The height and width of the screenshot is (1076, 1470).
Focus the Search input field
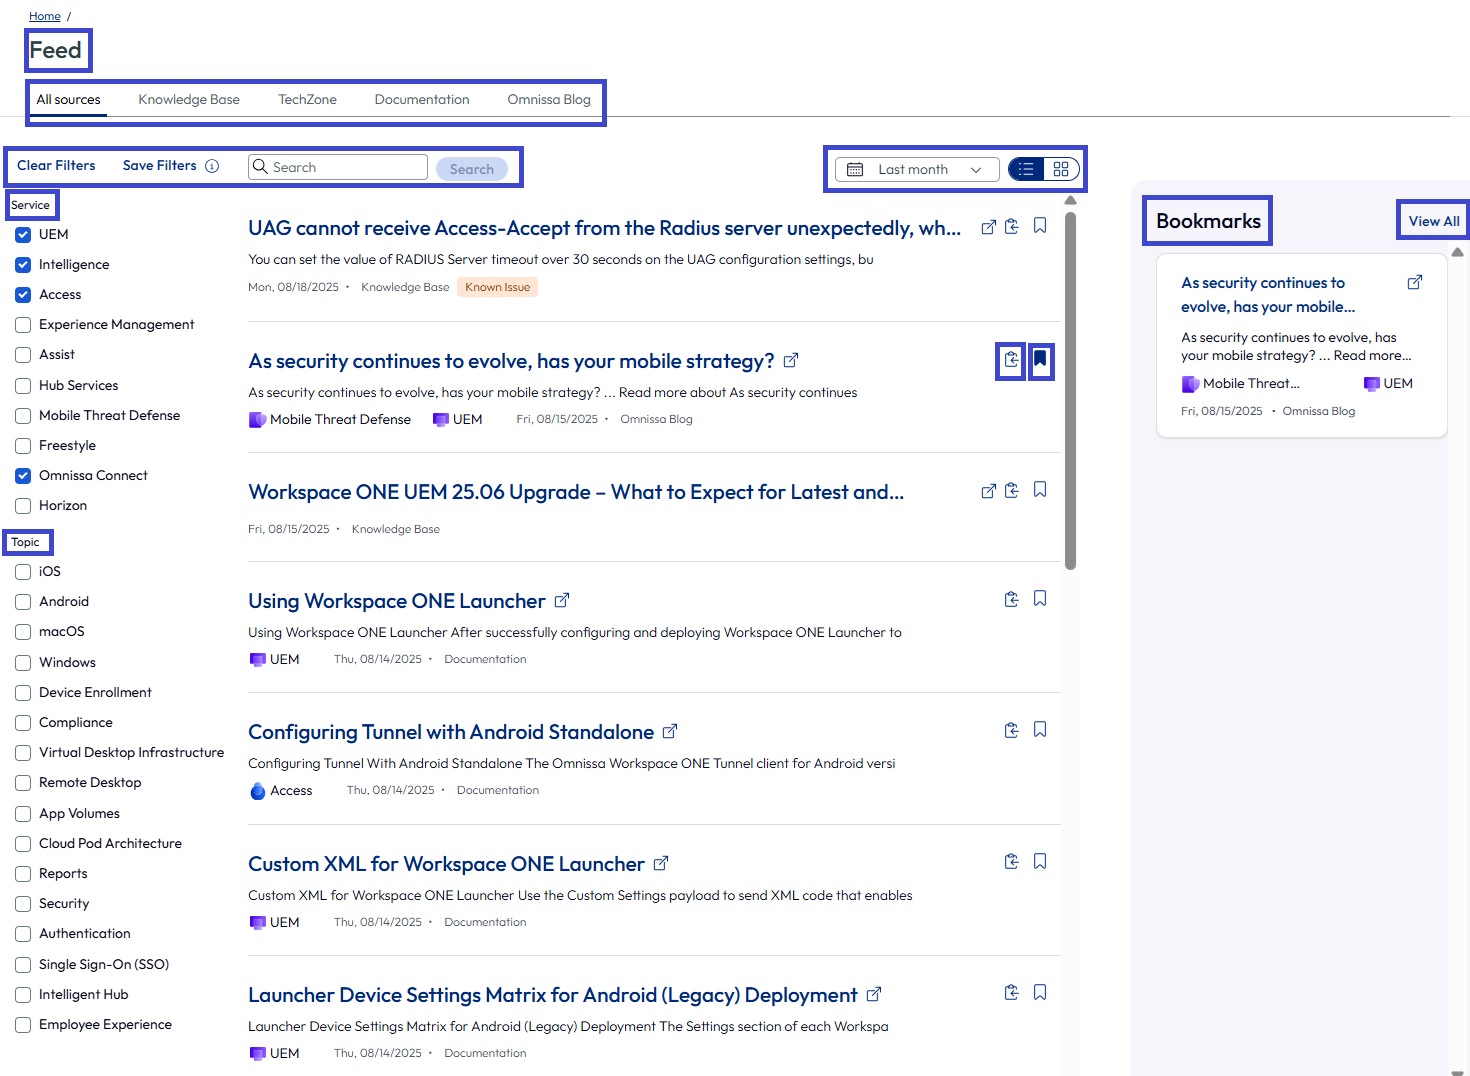coord(338,167)
